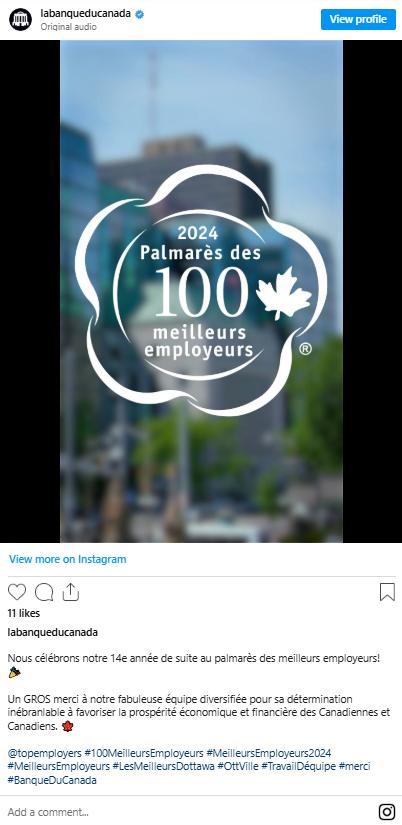Click the Add a comment field
Screen dimensions: 402x825
(189, 812)
